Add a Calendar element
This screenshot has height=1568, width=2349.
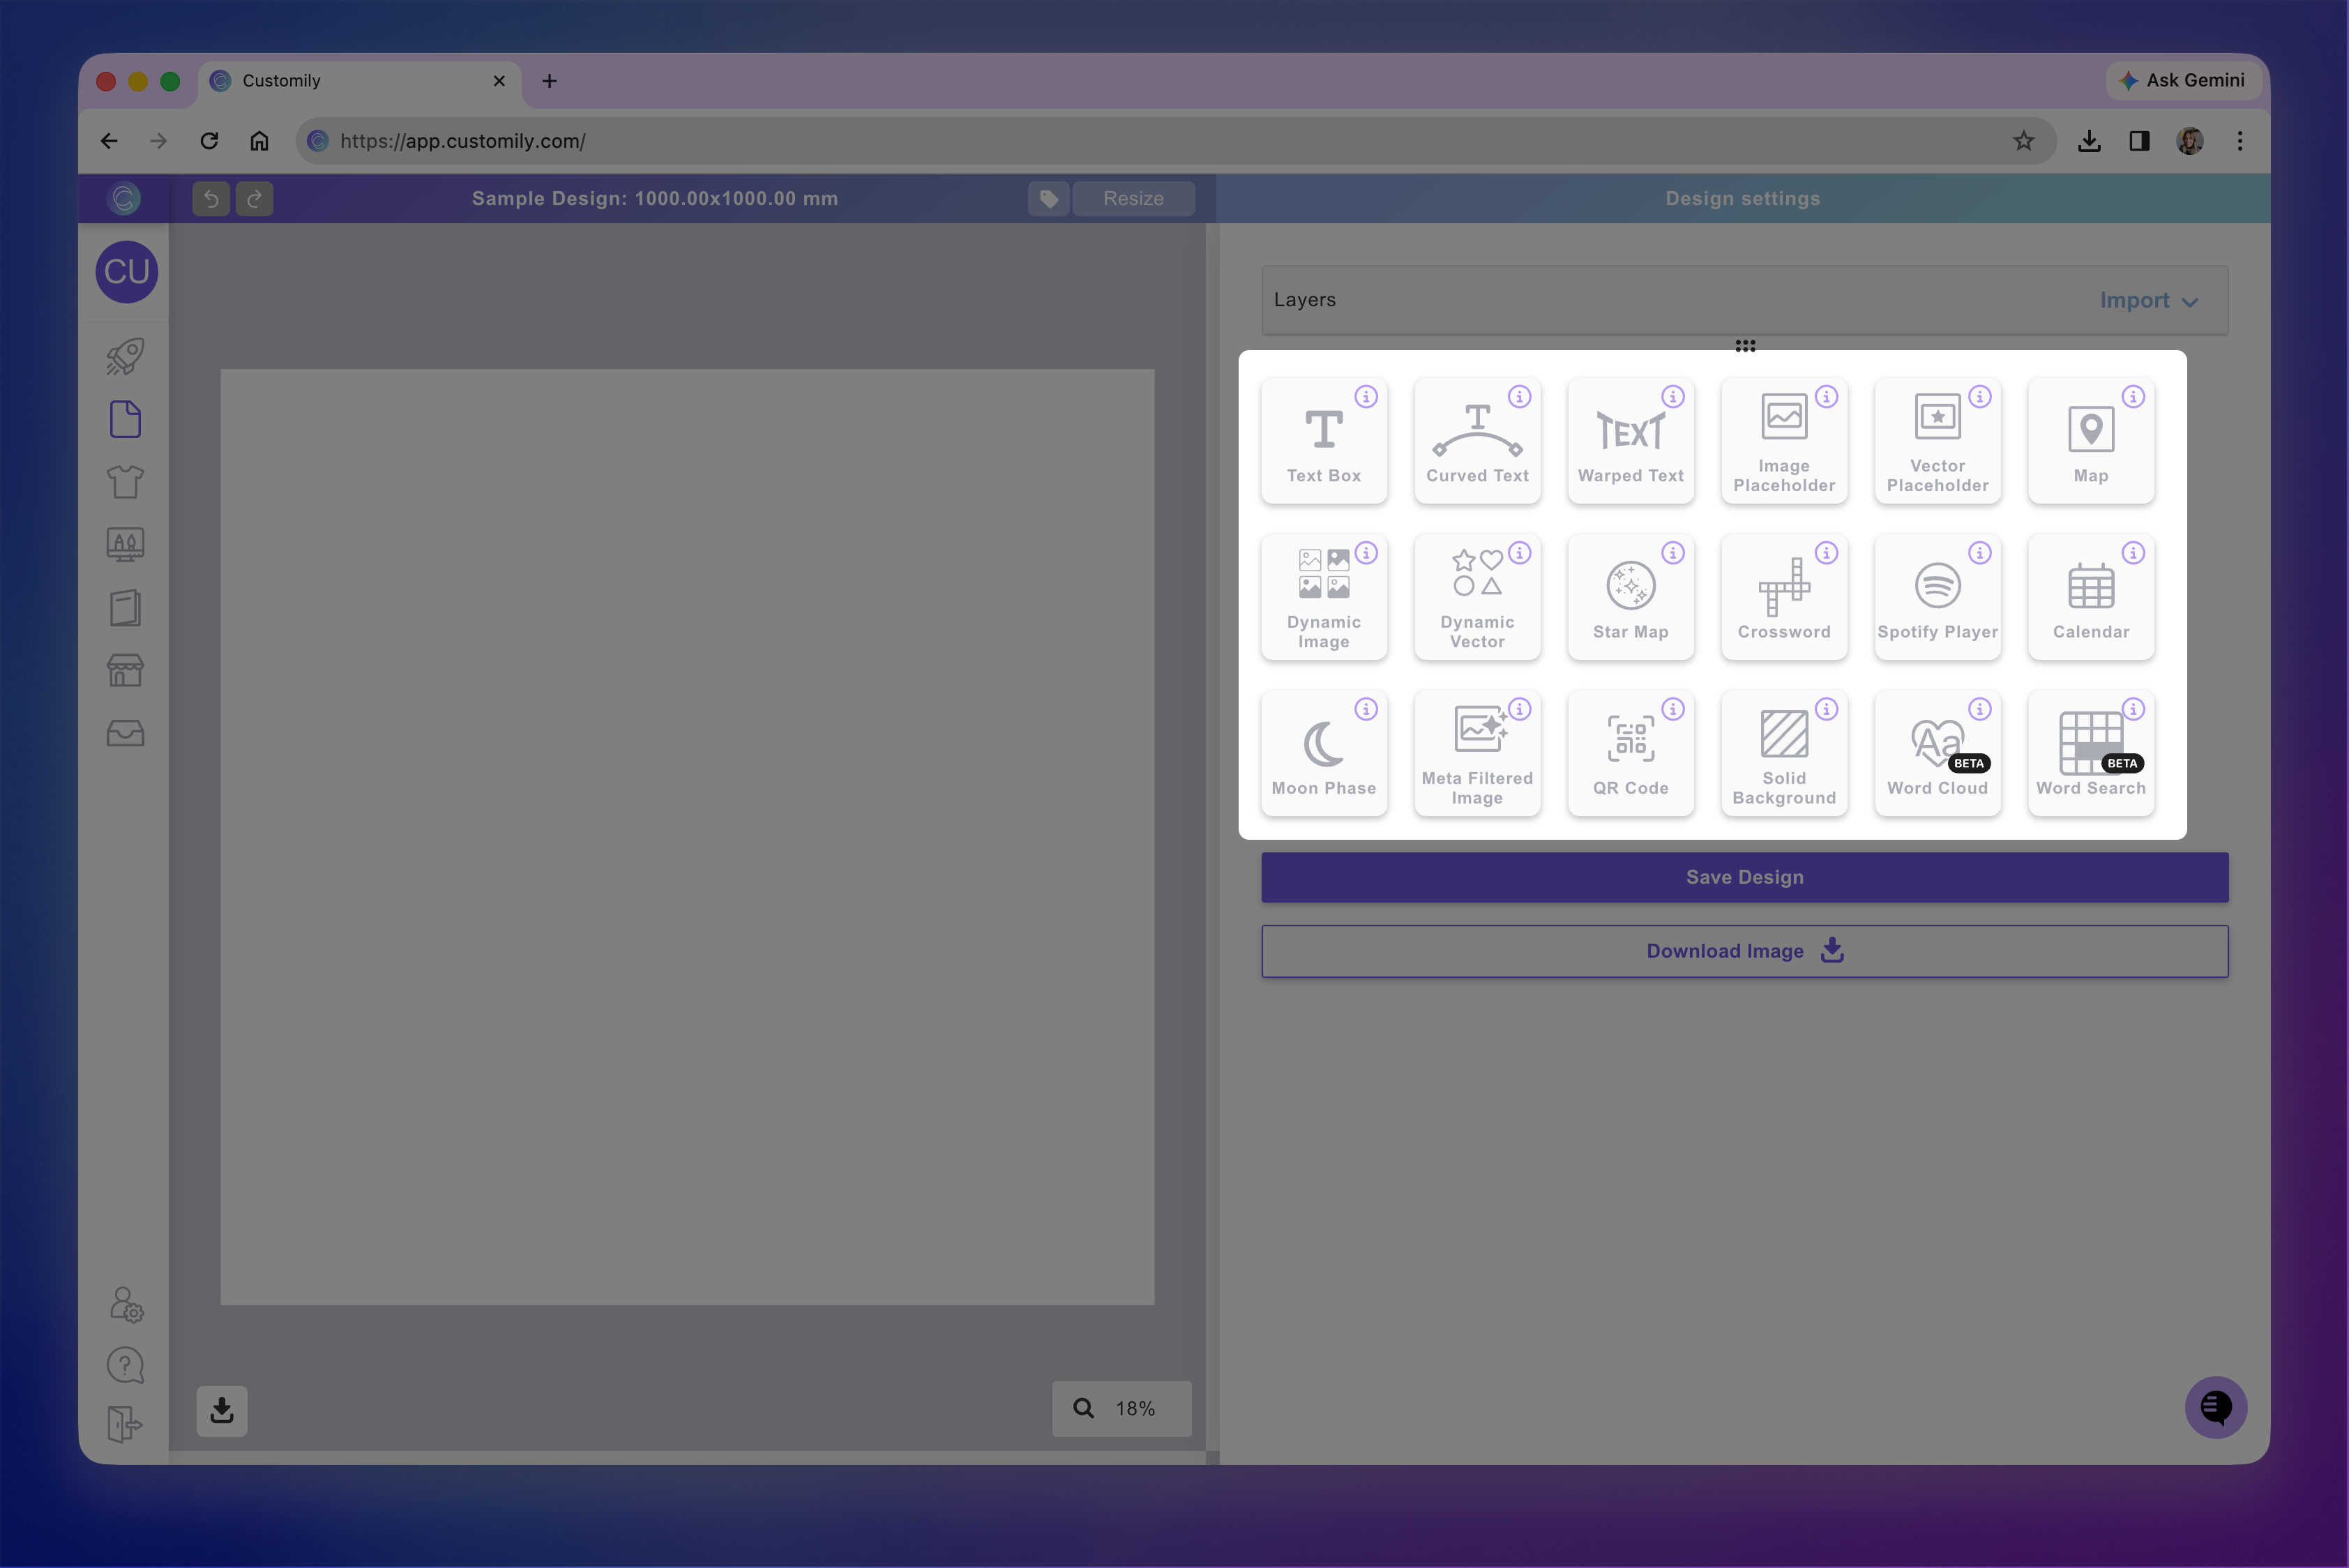(2091, 597)
